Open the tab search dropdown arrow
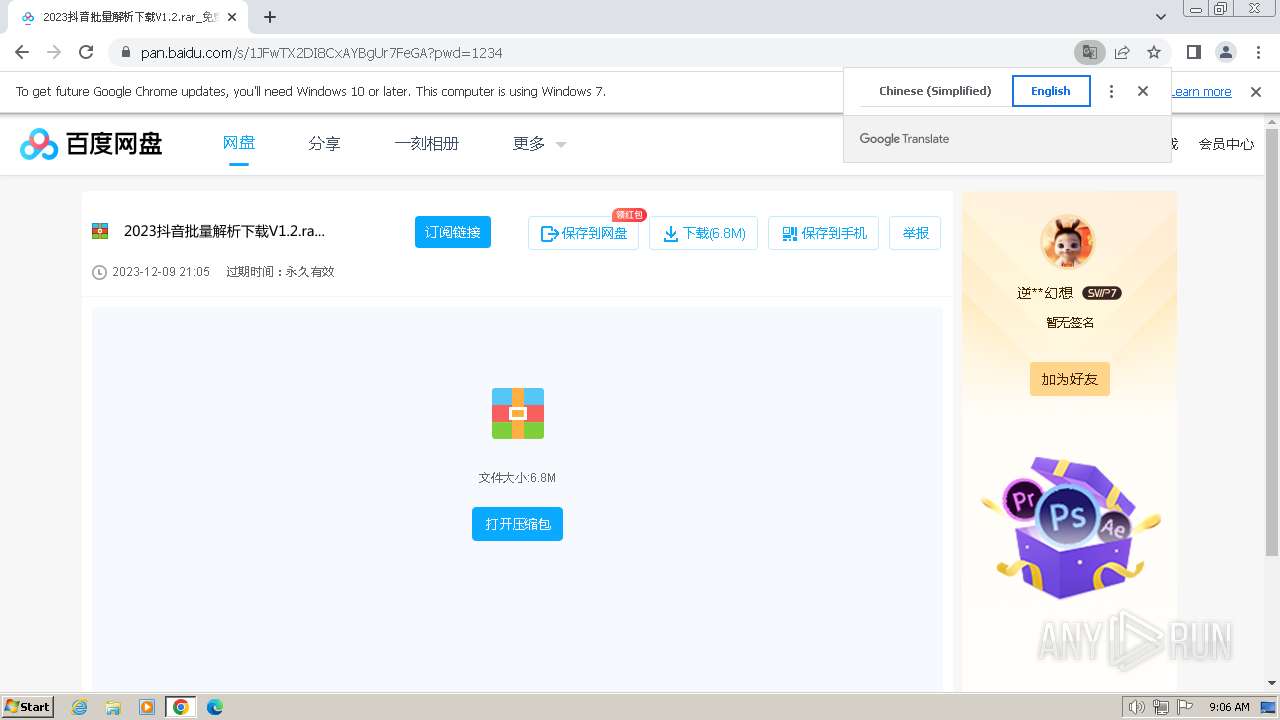This screenshot has width=1280, height=720. pyautogui.click(x=1161, y=17)
